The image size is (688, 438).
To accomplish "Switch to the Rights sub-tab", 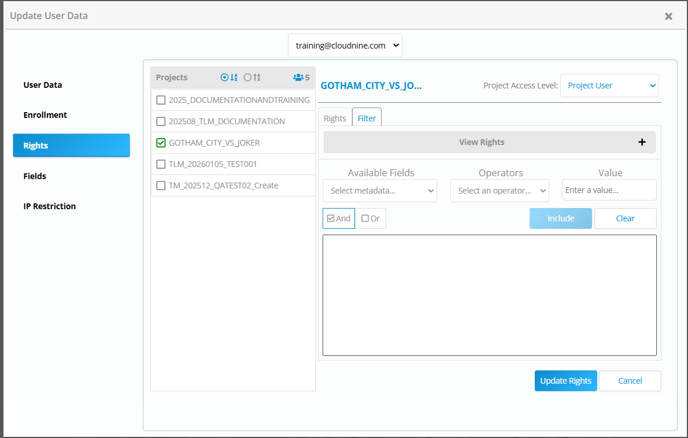I will point(335,118).
